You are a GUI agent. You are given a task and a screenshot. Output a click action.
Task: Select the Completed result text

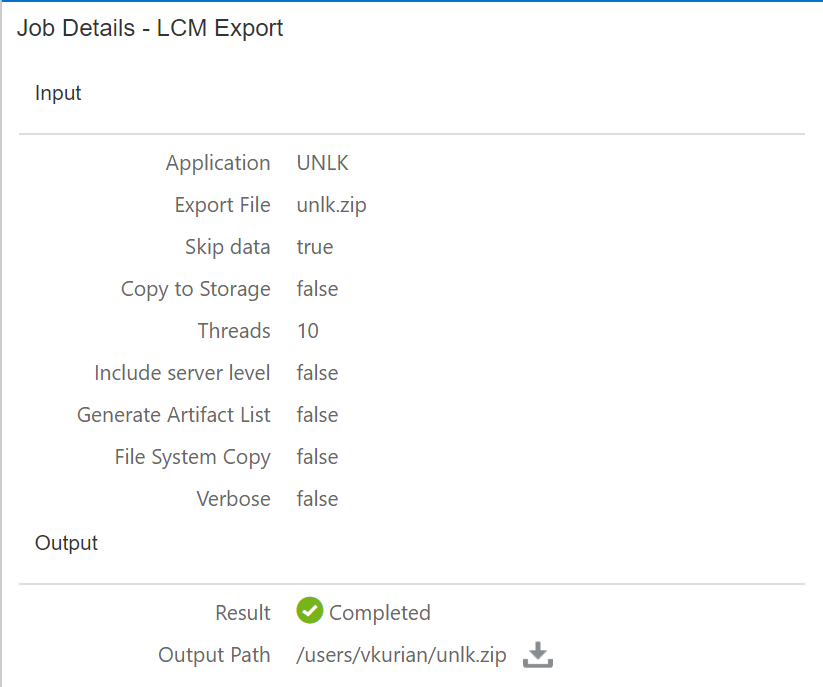[x=380, y=613]
